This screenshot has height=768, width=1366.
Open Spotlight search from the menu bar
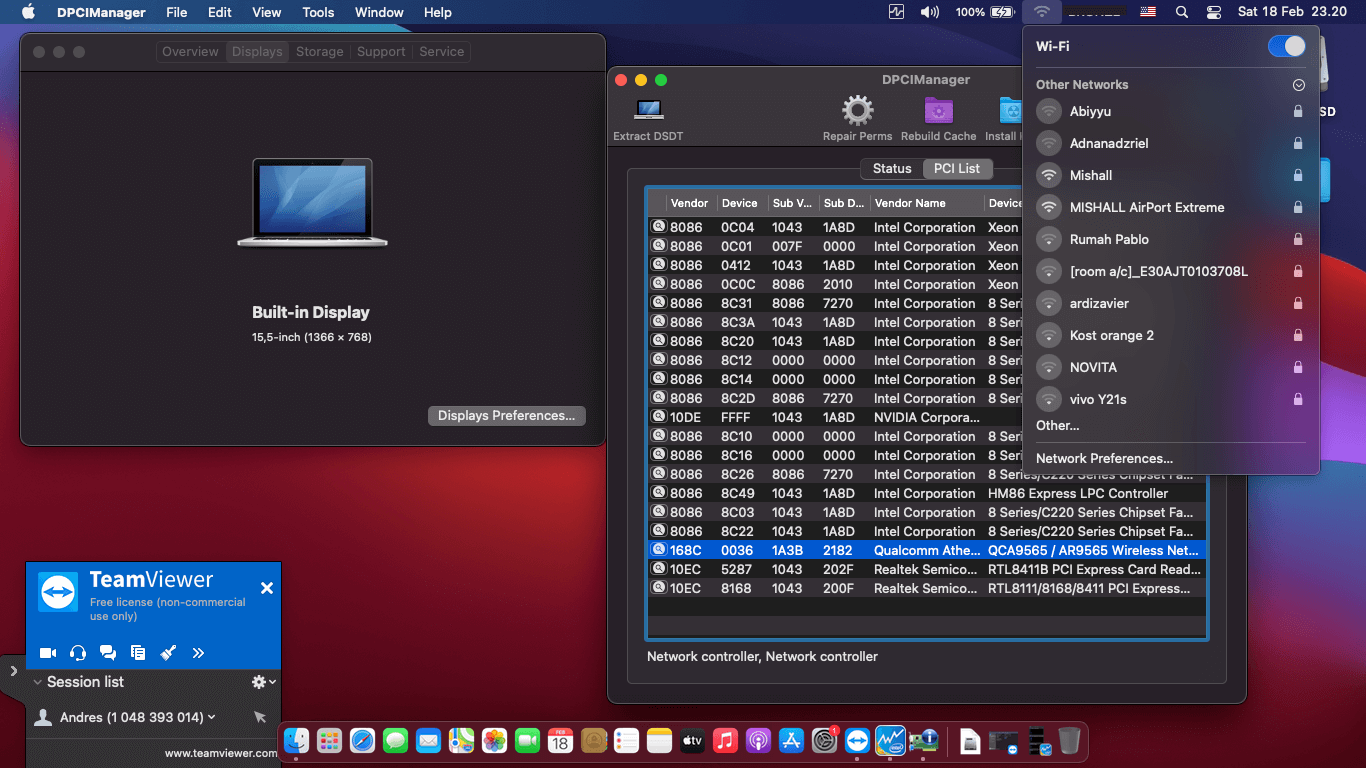1181,12
